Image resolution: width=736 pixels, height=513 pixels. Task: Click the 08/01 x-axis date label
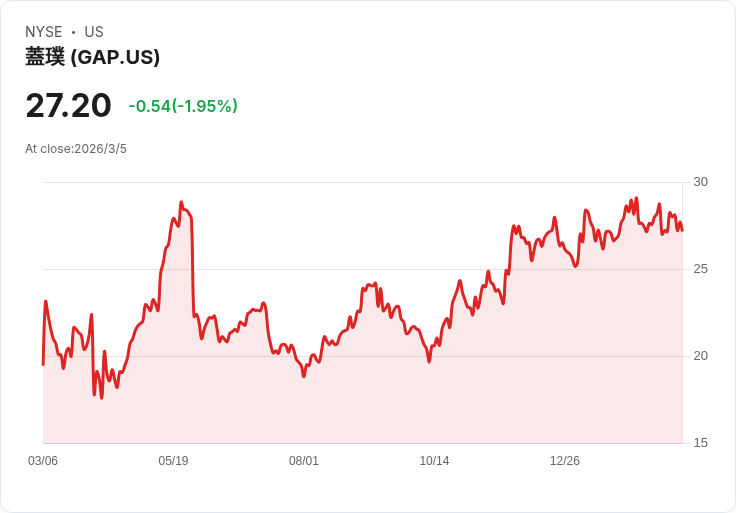pos(304,461)
